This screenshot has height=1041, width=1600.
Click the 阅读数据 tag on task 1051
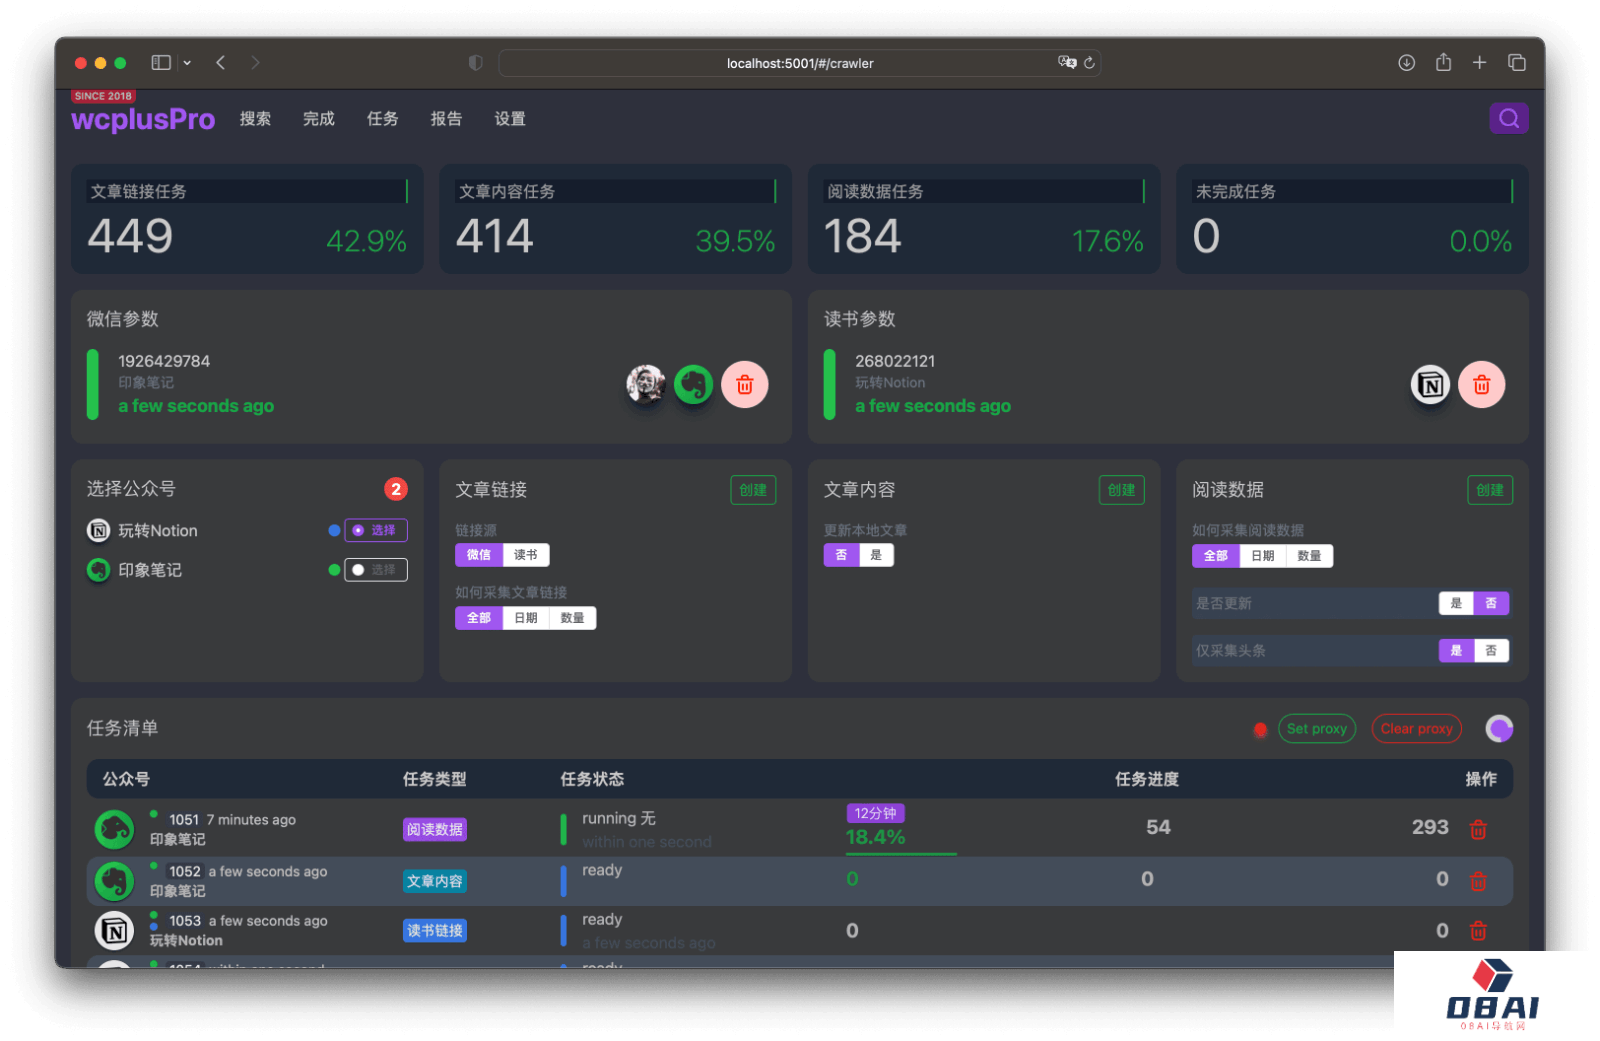(x=435, y=829)
